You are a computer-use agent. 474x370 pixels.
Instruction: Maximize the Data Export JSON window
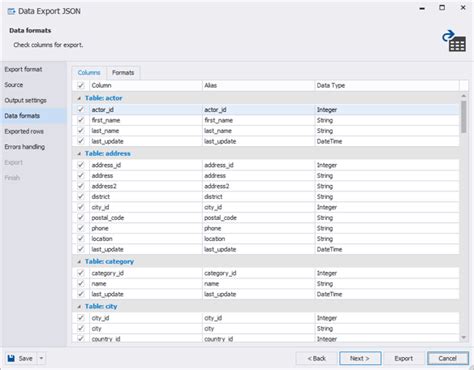click(442, 8)
